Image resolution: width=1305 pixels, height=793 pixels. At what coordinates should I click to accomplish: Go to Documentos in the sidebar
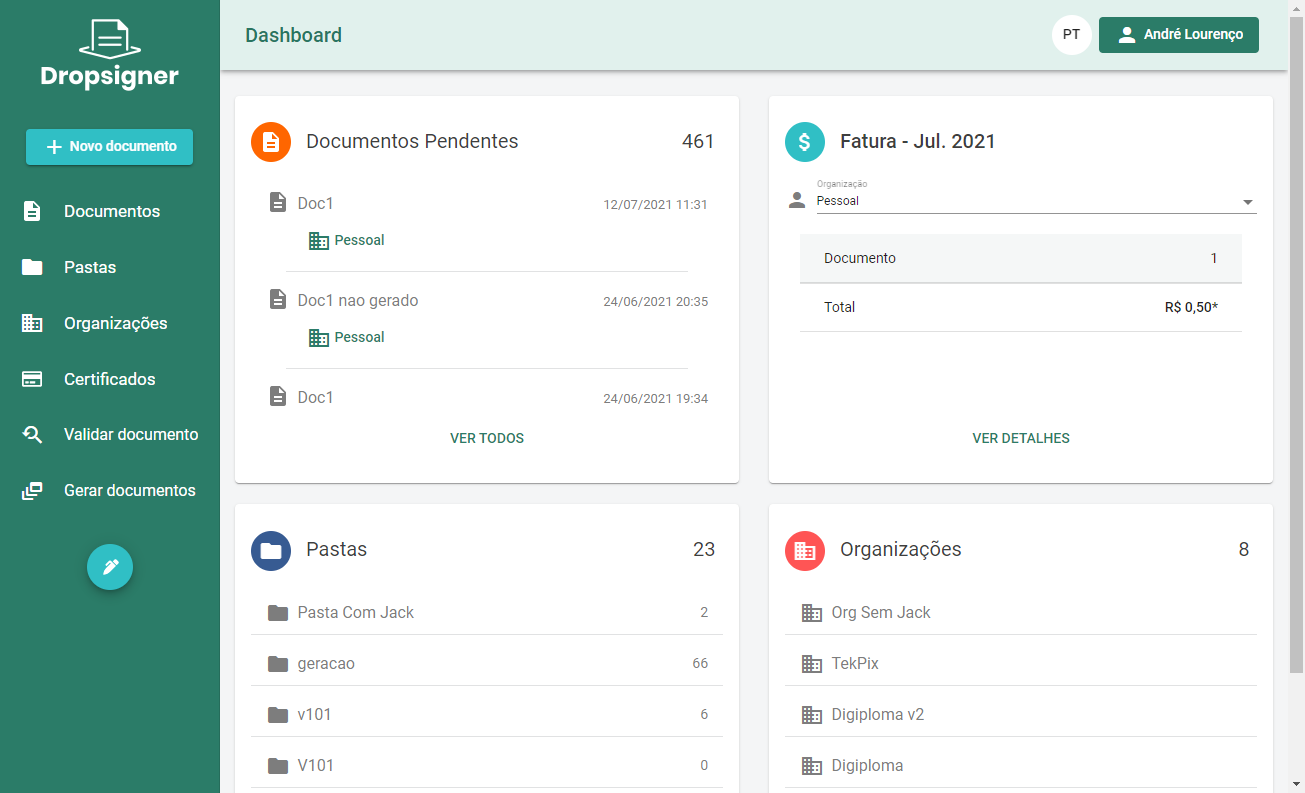110,211
